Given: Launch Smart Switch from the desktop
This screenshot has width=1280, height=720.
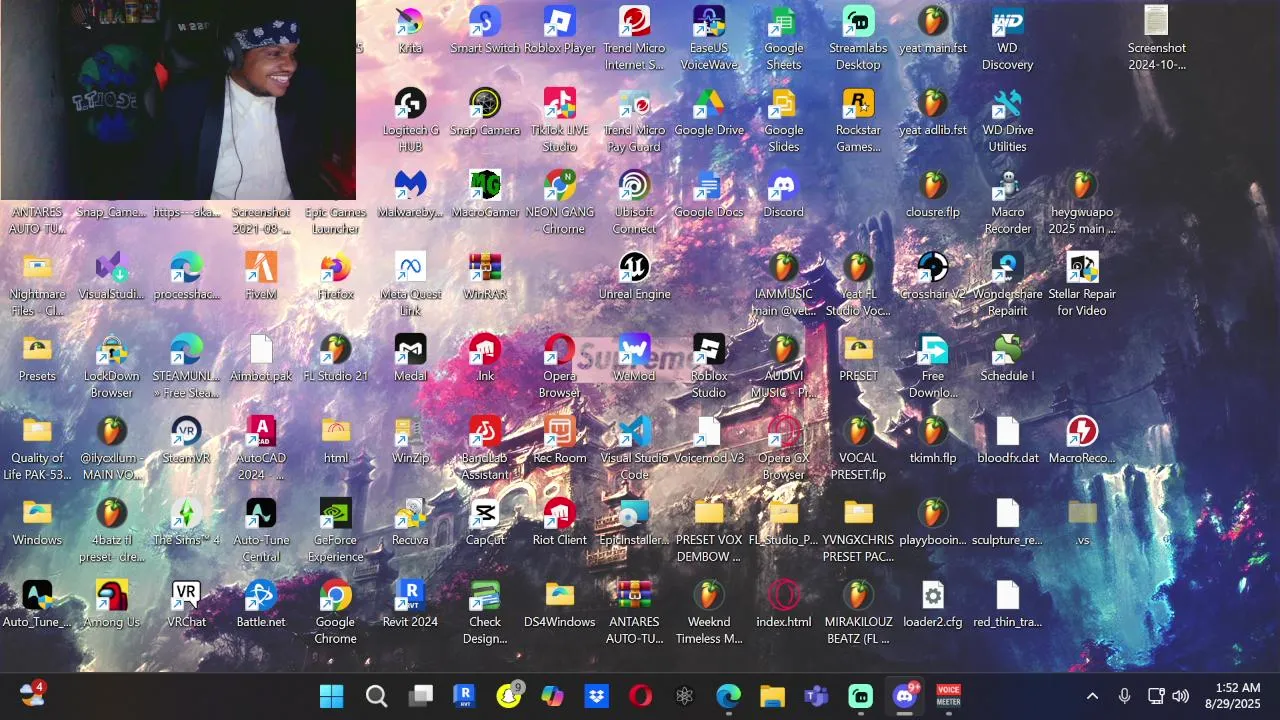Looking at the screenshot, I should pyautogui.click(x=485, y=30).
